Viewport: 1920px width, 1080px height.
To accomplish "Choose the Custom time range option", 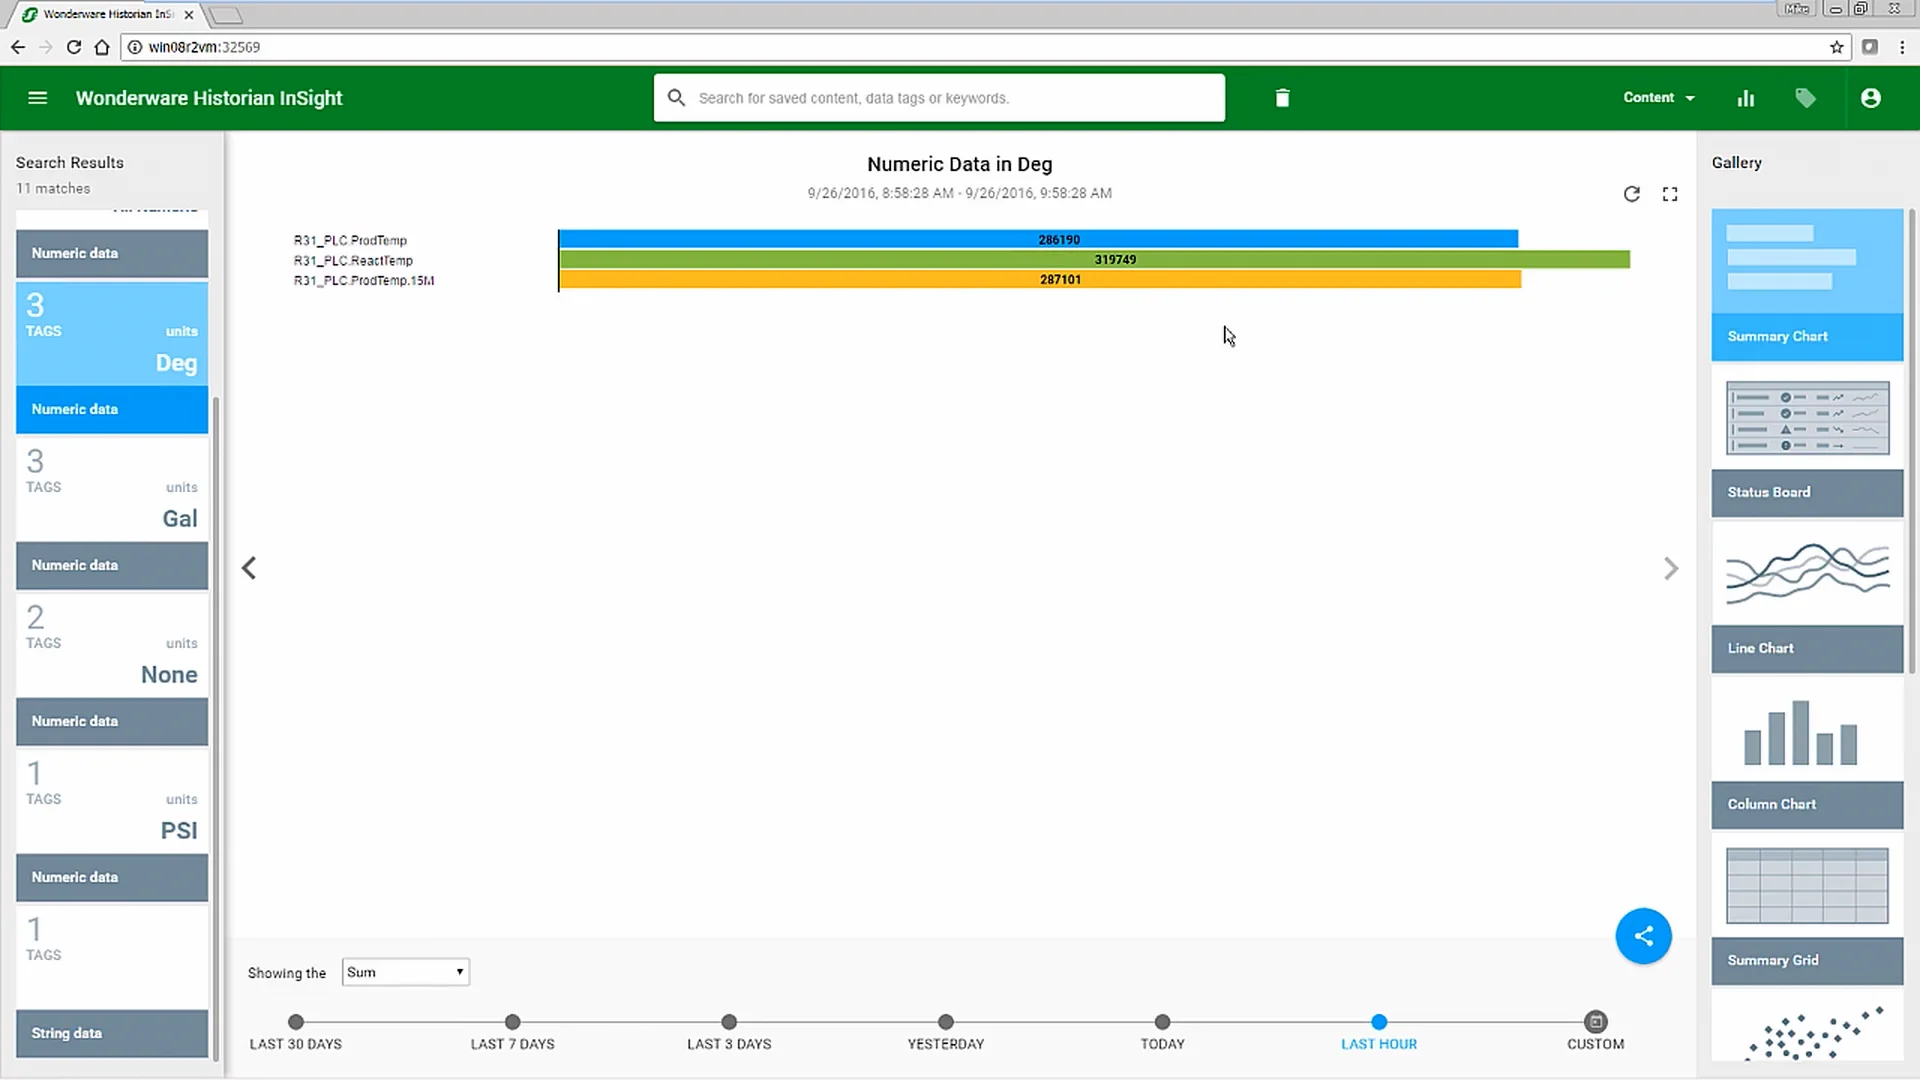I will coord(1595,1022).
